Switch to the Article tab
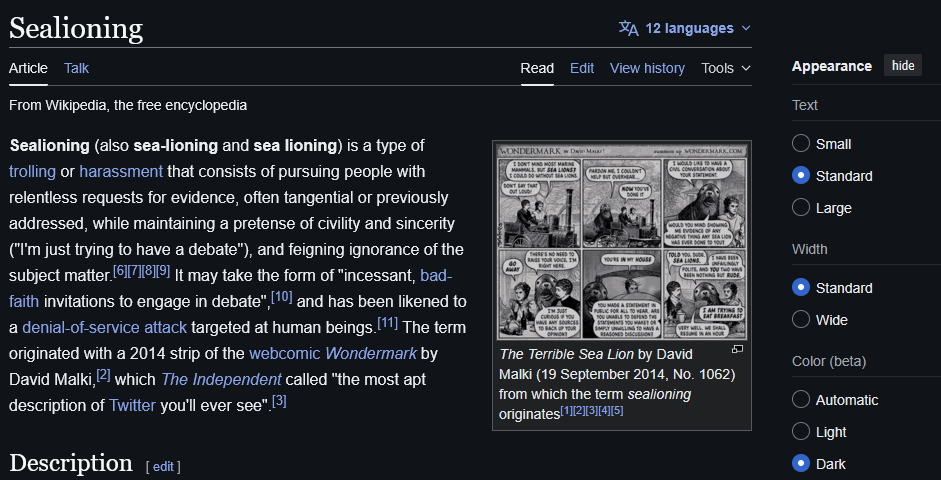Viewport: 941px width, 480px height. point(28,68)
